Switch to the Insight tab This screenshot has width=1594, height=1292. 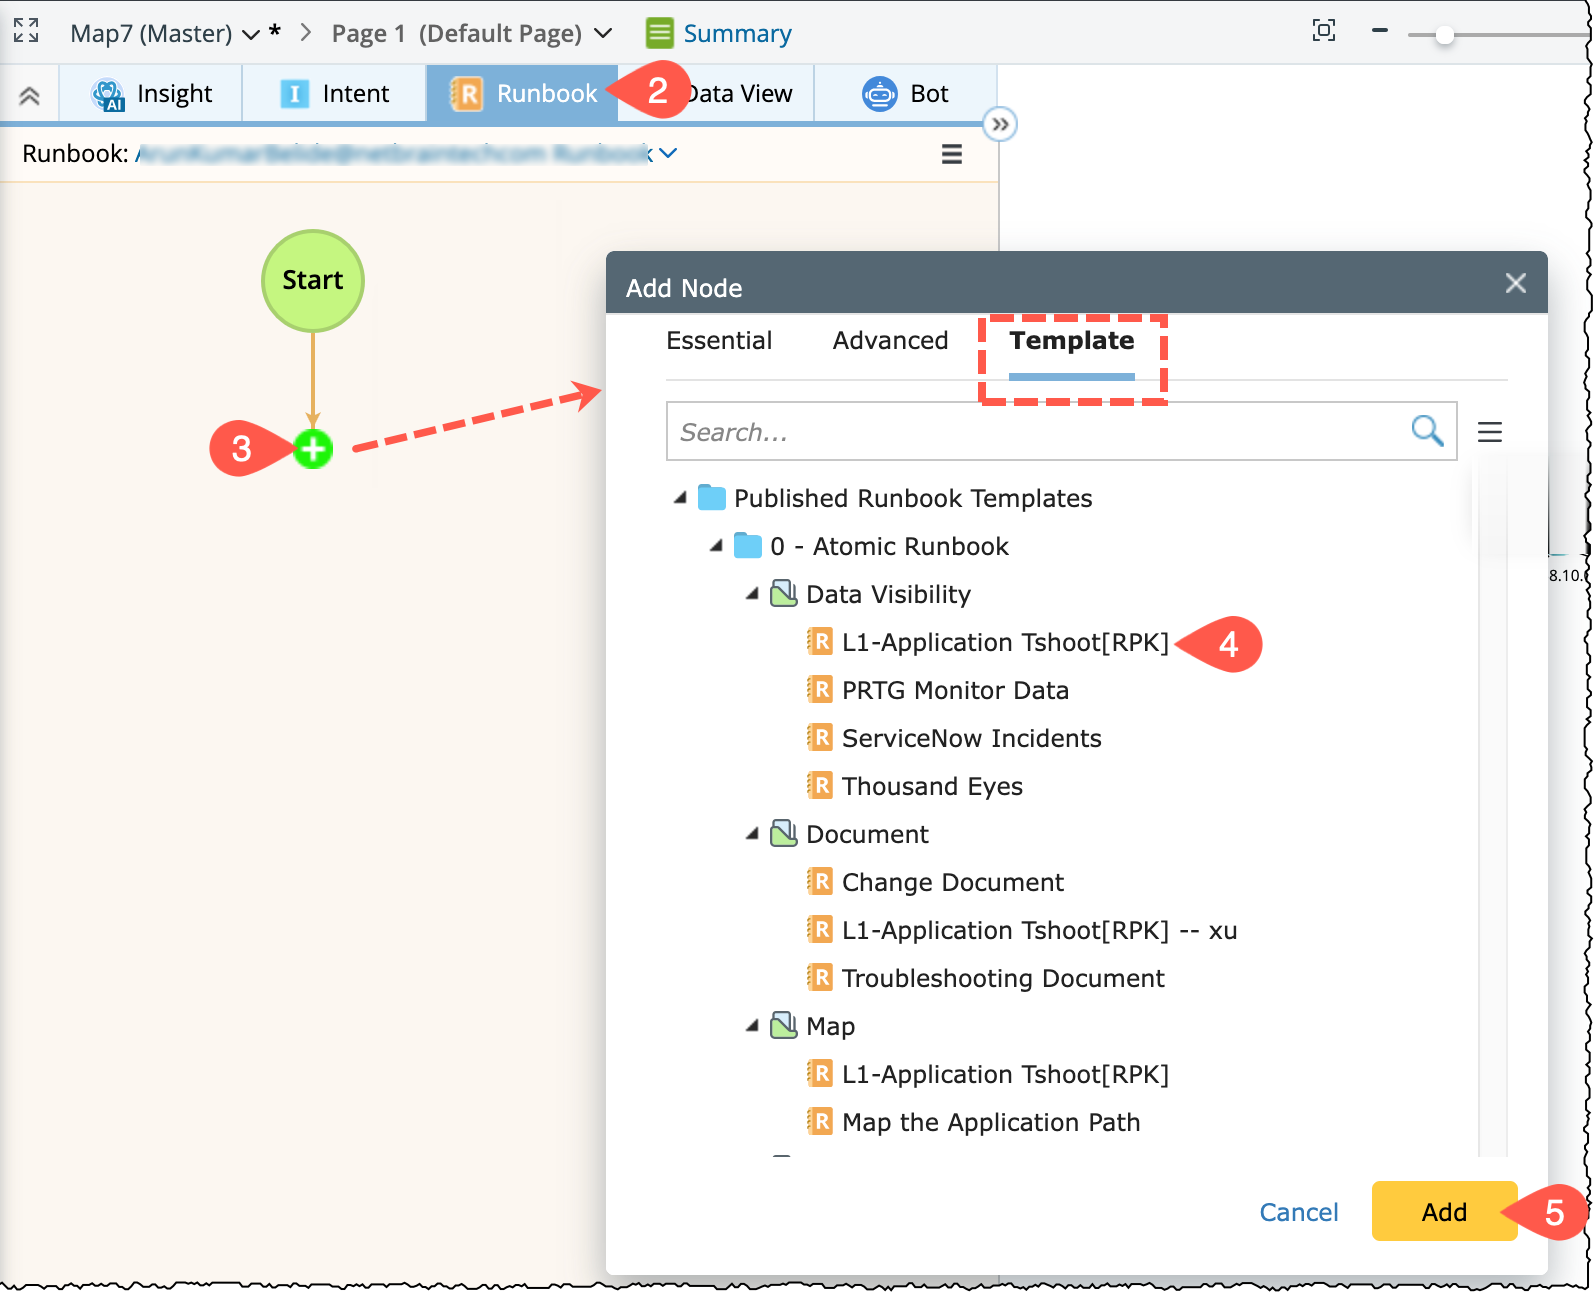click(x=151, y=94)
